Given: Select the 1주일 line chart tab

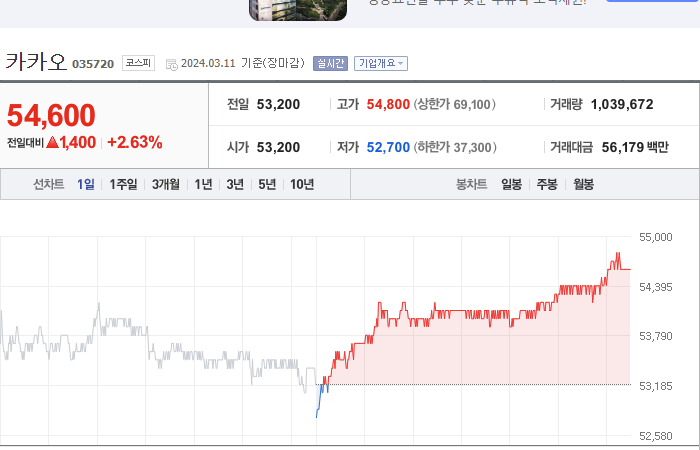Looking at the screenshot, I should [123, 184].
